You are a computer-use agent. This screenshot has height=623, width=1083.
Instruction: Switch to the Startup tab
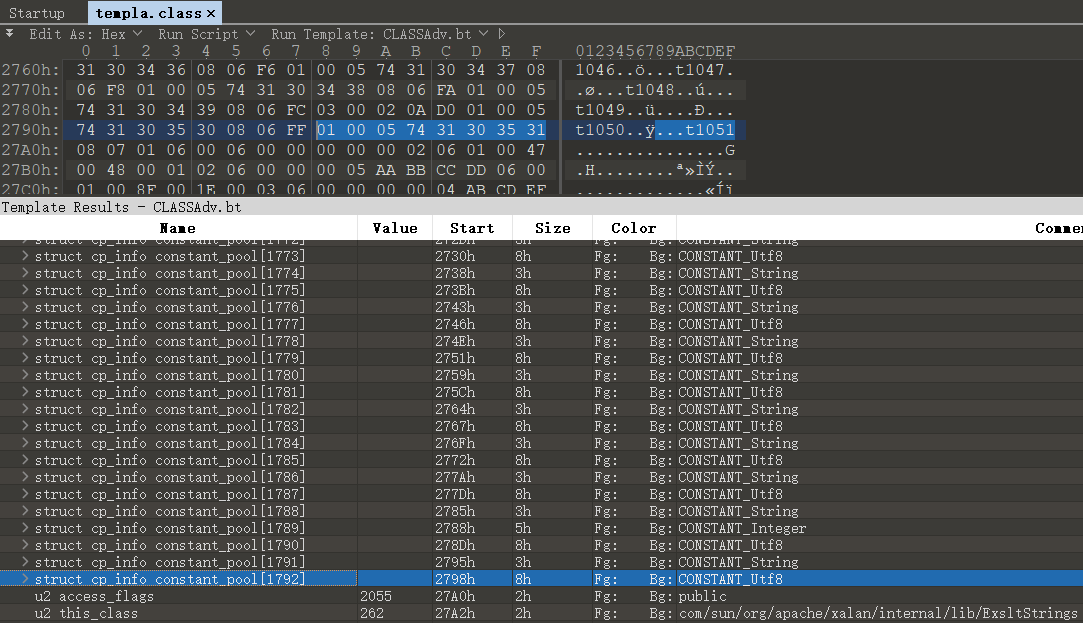38,12
